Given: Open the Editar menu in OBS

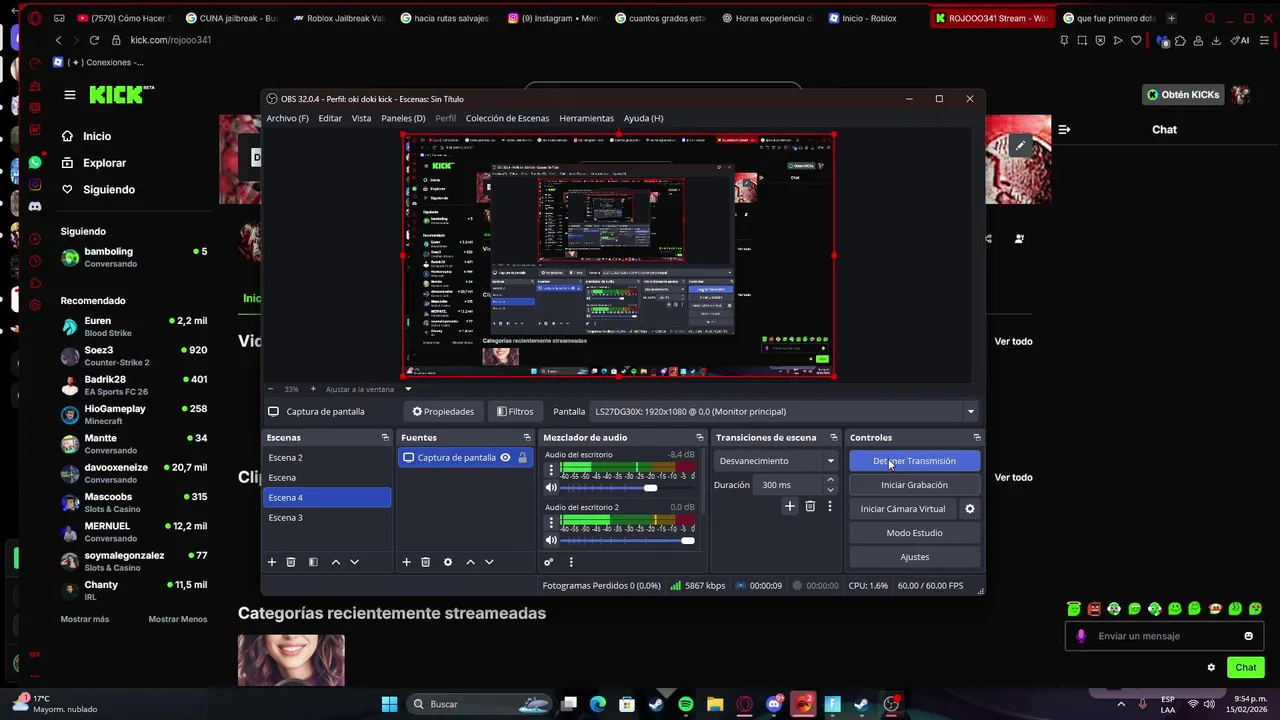Looking at the screenshot, I should 330,118.
